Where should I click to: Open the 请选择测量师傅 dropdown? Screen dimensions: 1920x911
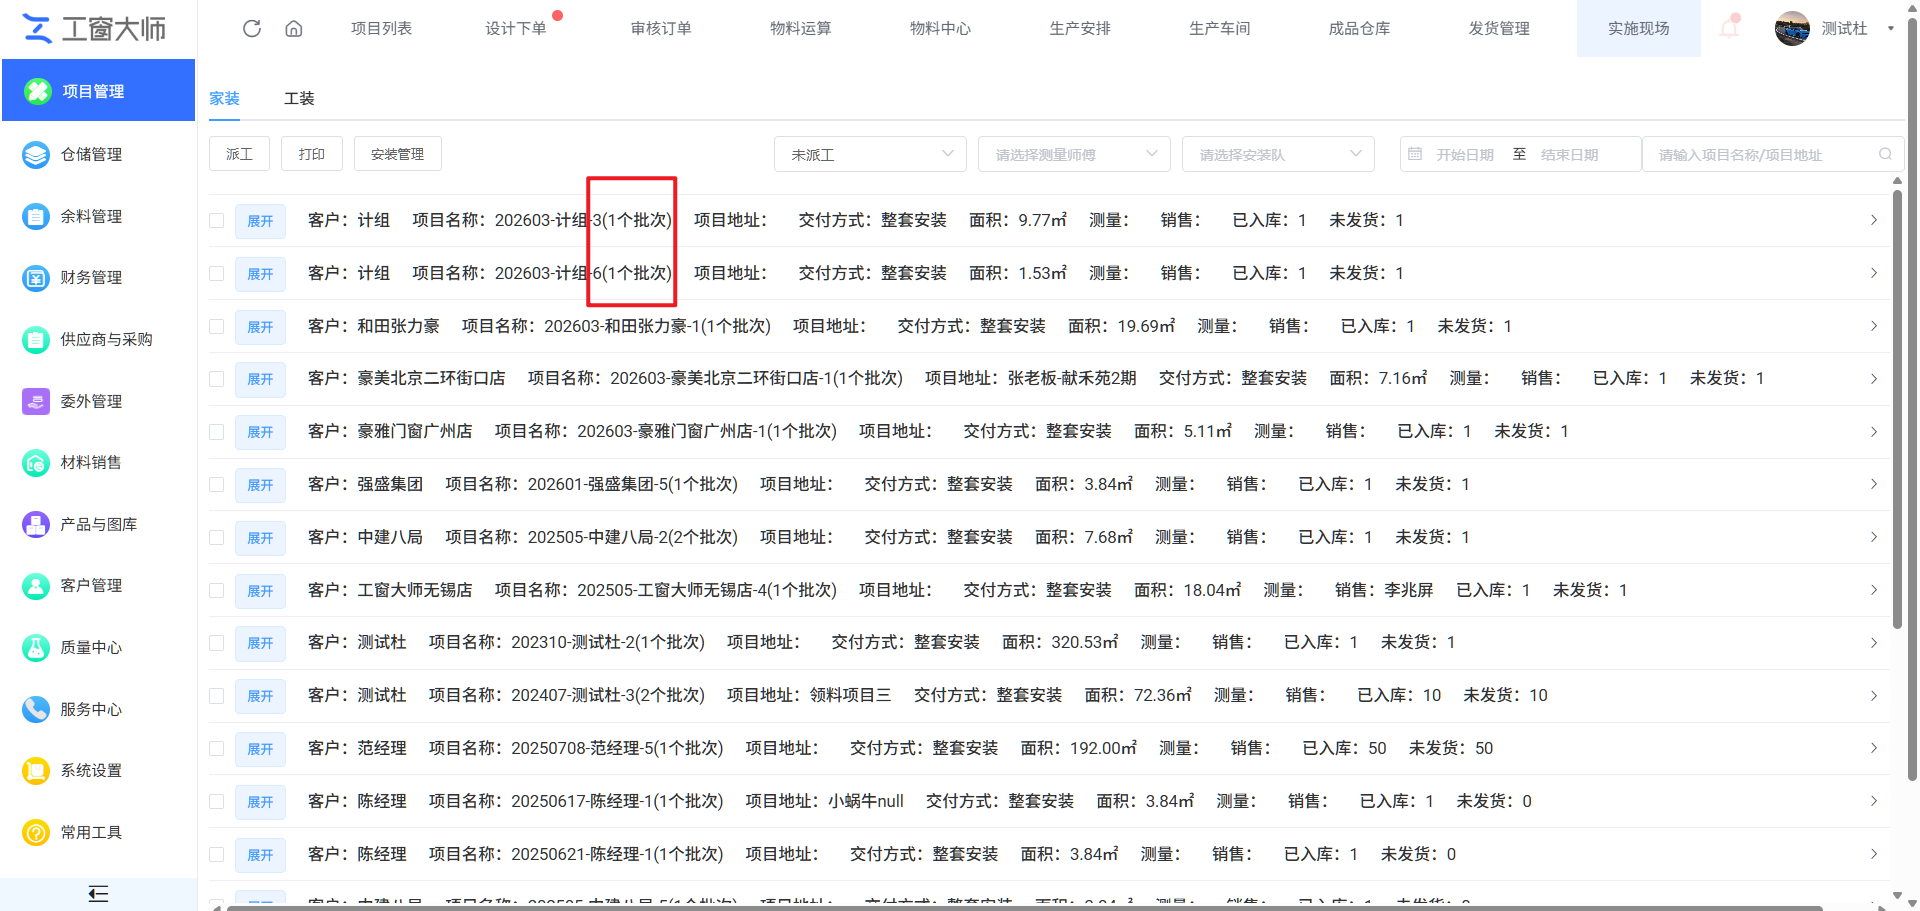[x=1073, y=153]
